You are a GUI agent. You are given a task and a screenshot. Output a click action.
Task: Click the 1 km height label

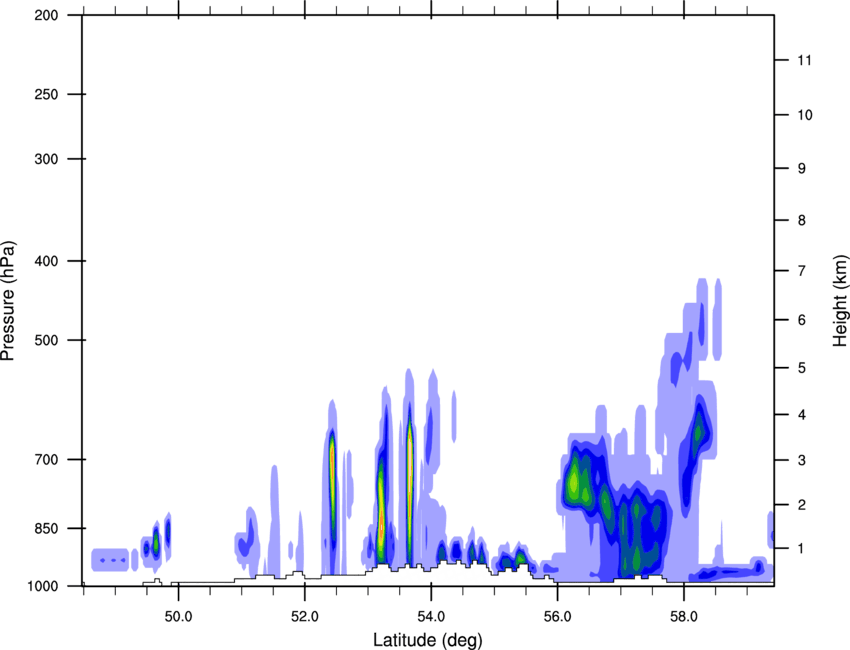[802, 549]
